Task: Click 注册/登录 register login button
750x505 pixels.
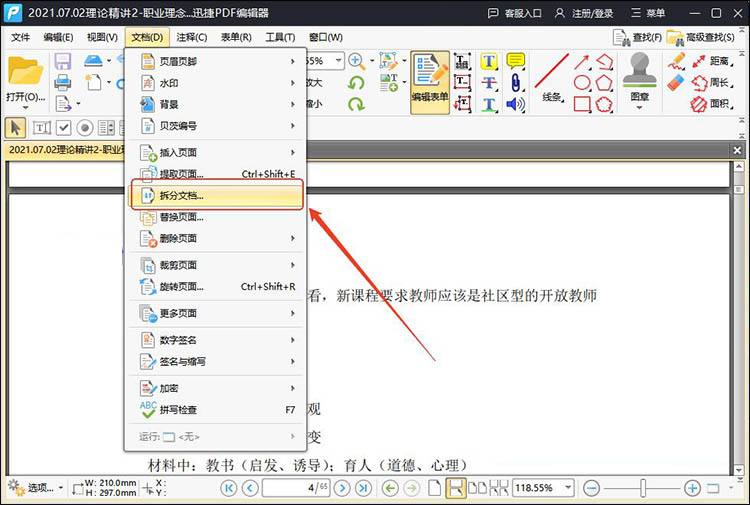Action: tap(585, 13)
